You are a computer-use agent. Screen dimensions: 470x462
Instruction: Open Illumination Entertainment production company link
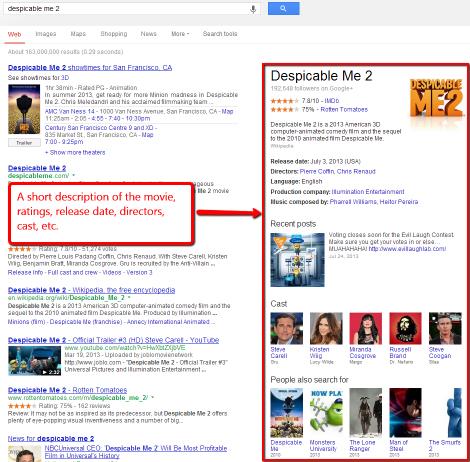pyautogui.click(x=368, y=192)
